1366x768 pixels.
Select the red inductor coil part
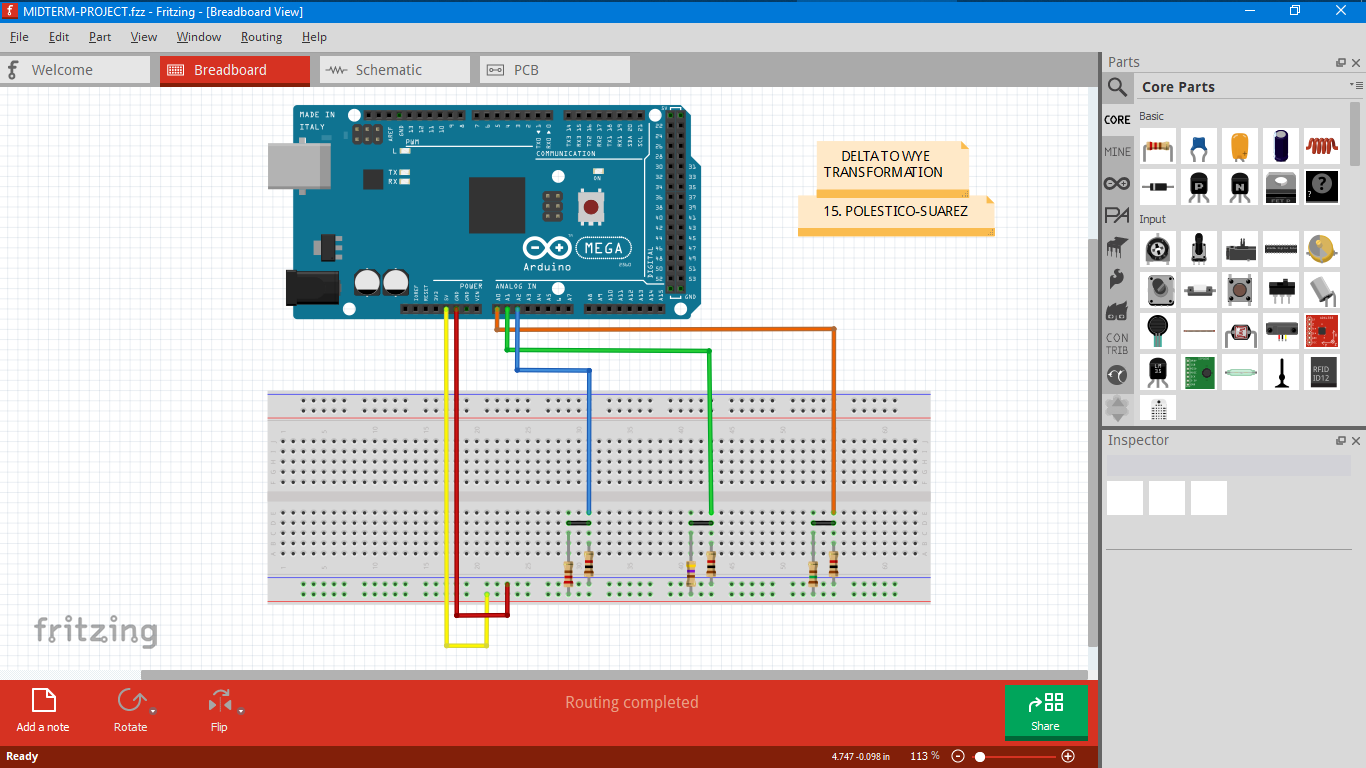click(x=1322, y=147)
